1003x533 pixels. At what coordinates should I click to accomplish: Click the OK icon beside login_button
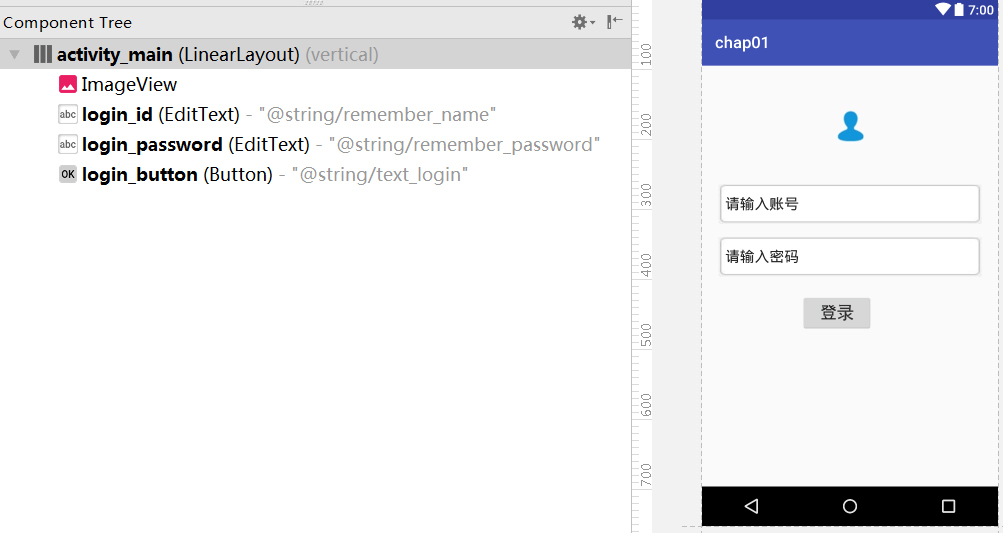pos(68,175)
